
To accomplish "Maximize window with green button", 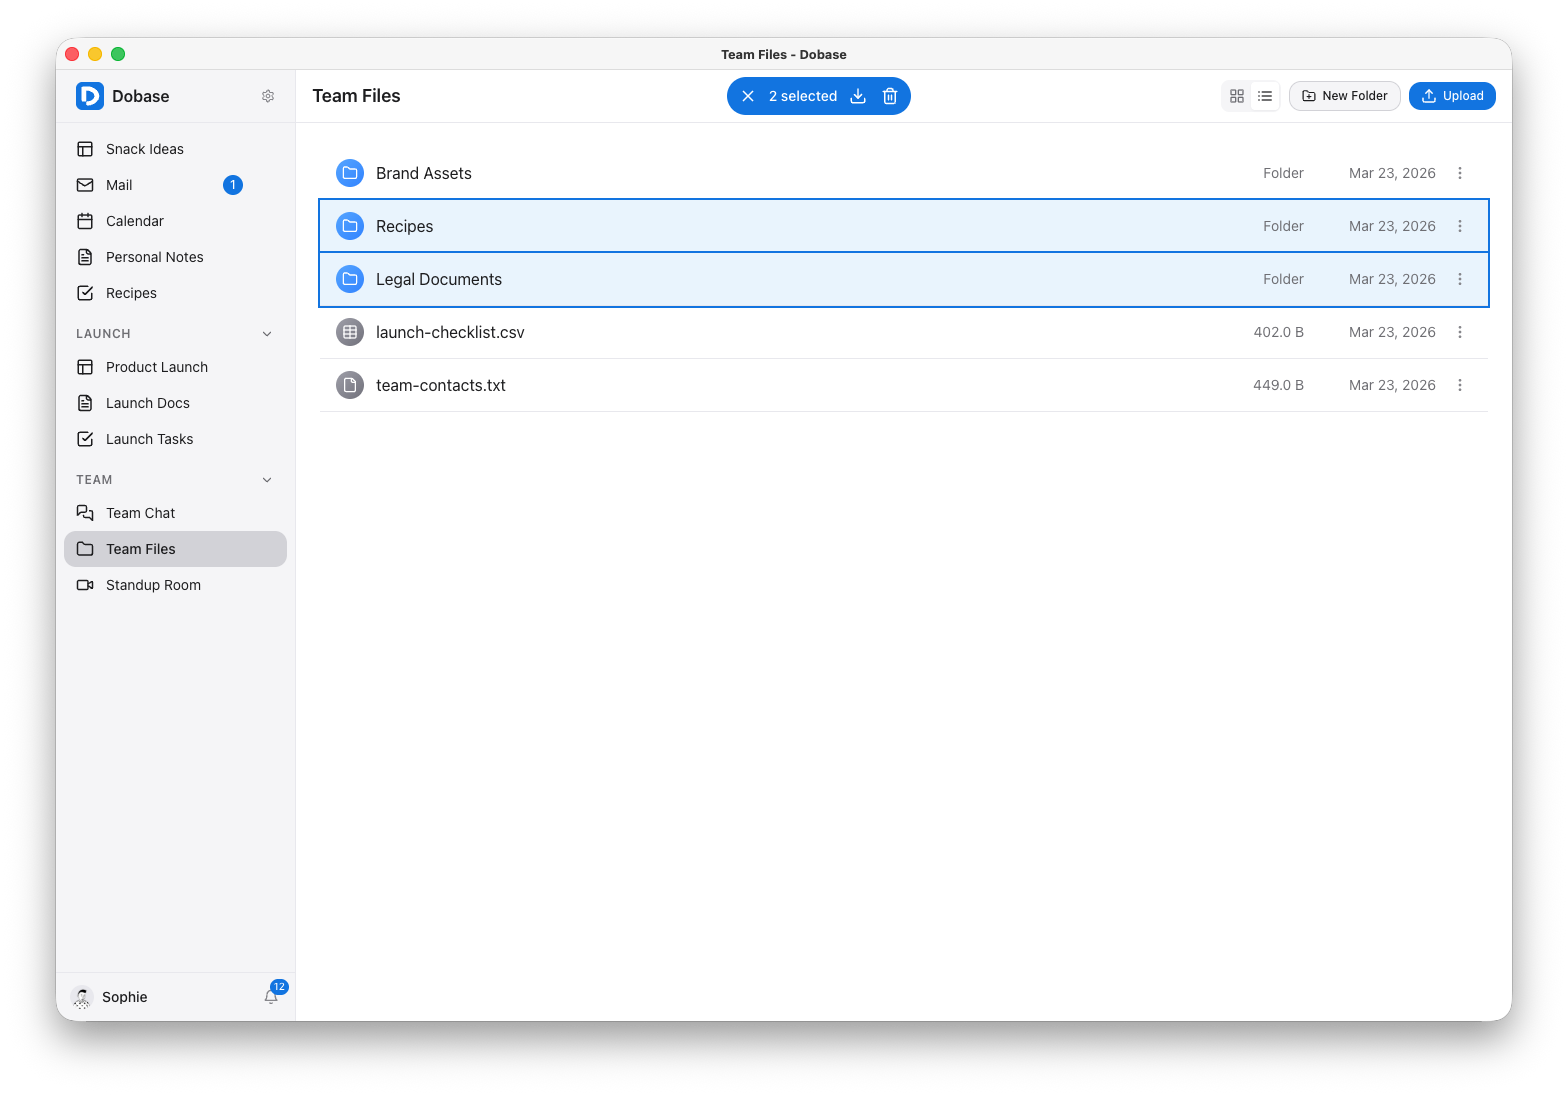I will (x=118, y=54).
